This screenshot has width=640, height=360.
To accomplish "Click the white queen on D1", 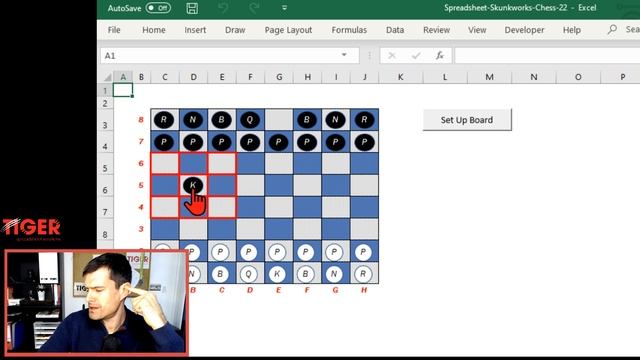I will (249, 273).
